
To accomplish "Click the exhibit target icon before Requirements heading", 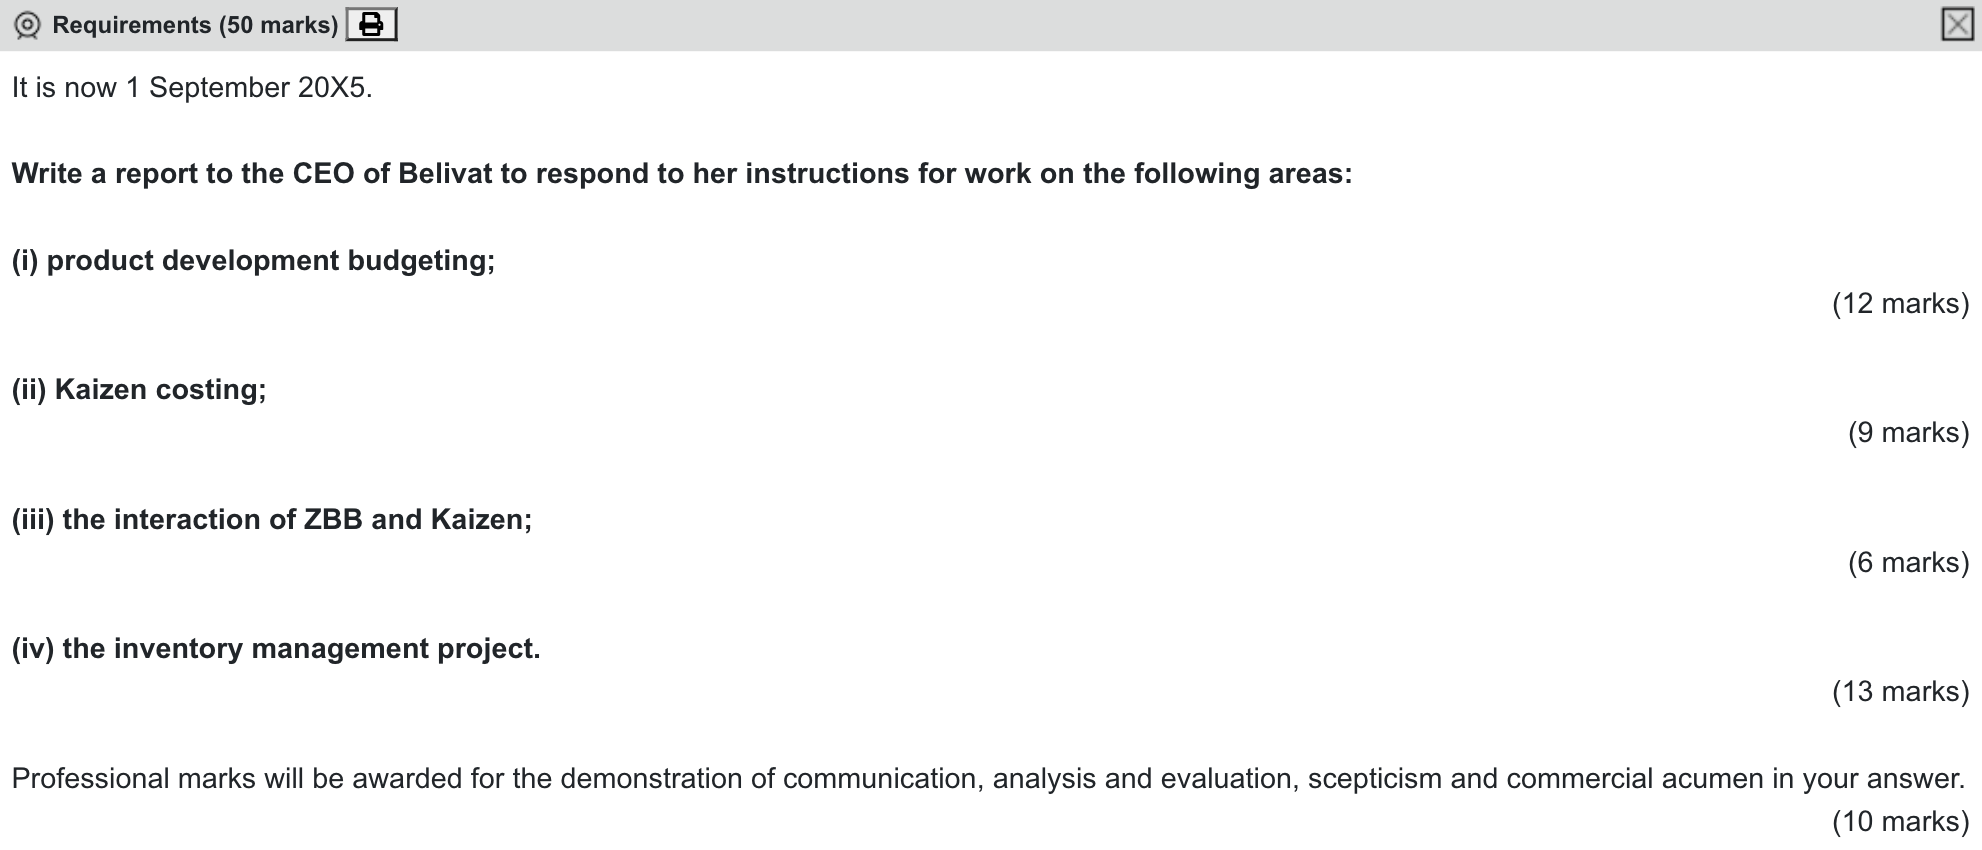I will [27, 22].
